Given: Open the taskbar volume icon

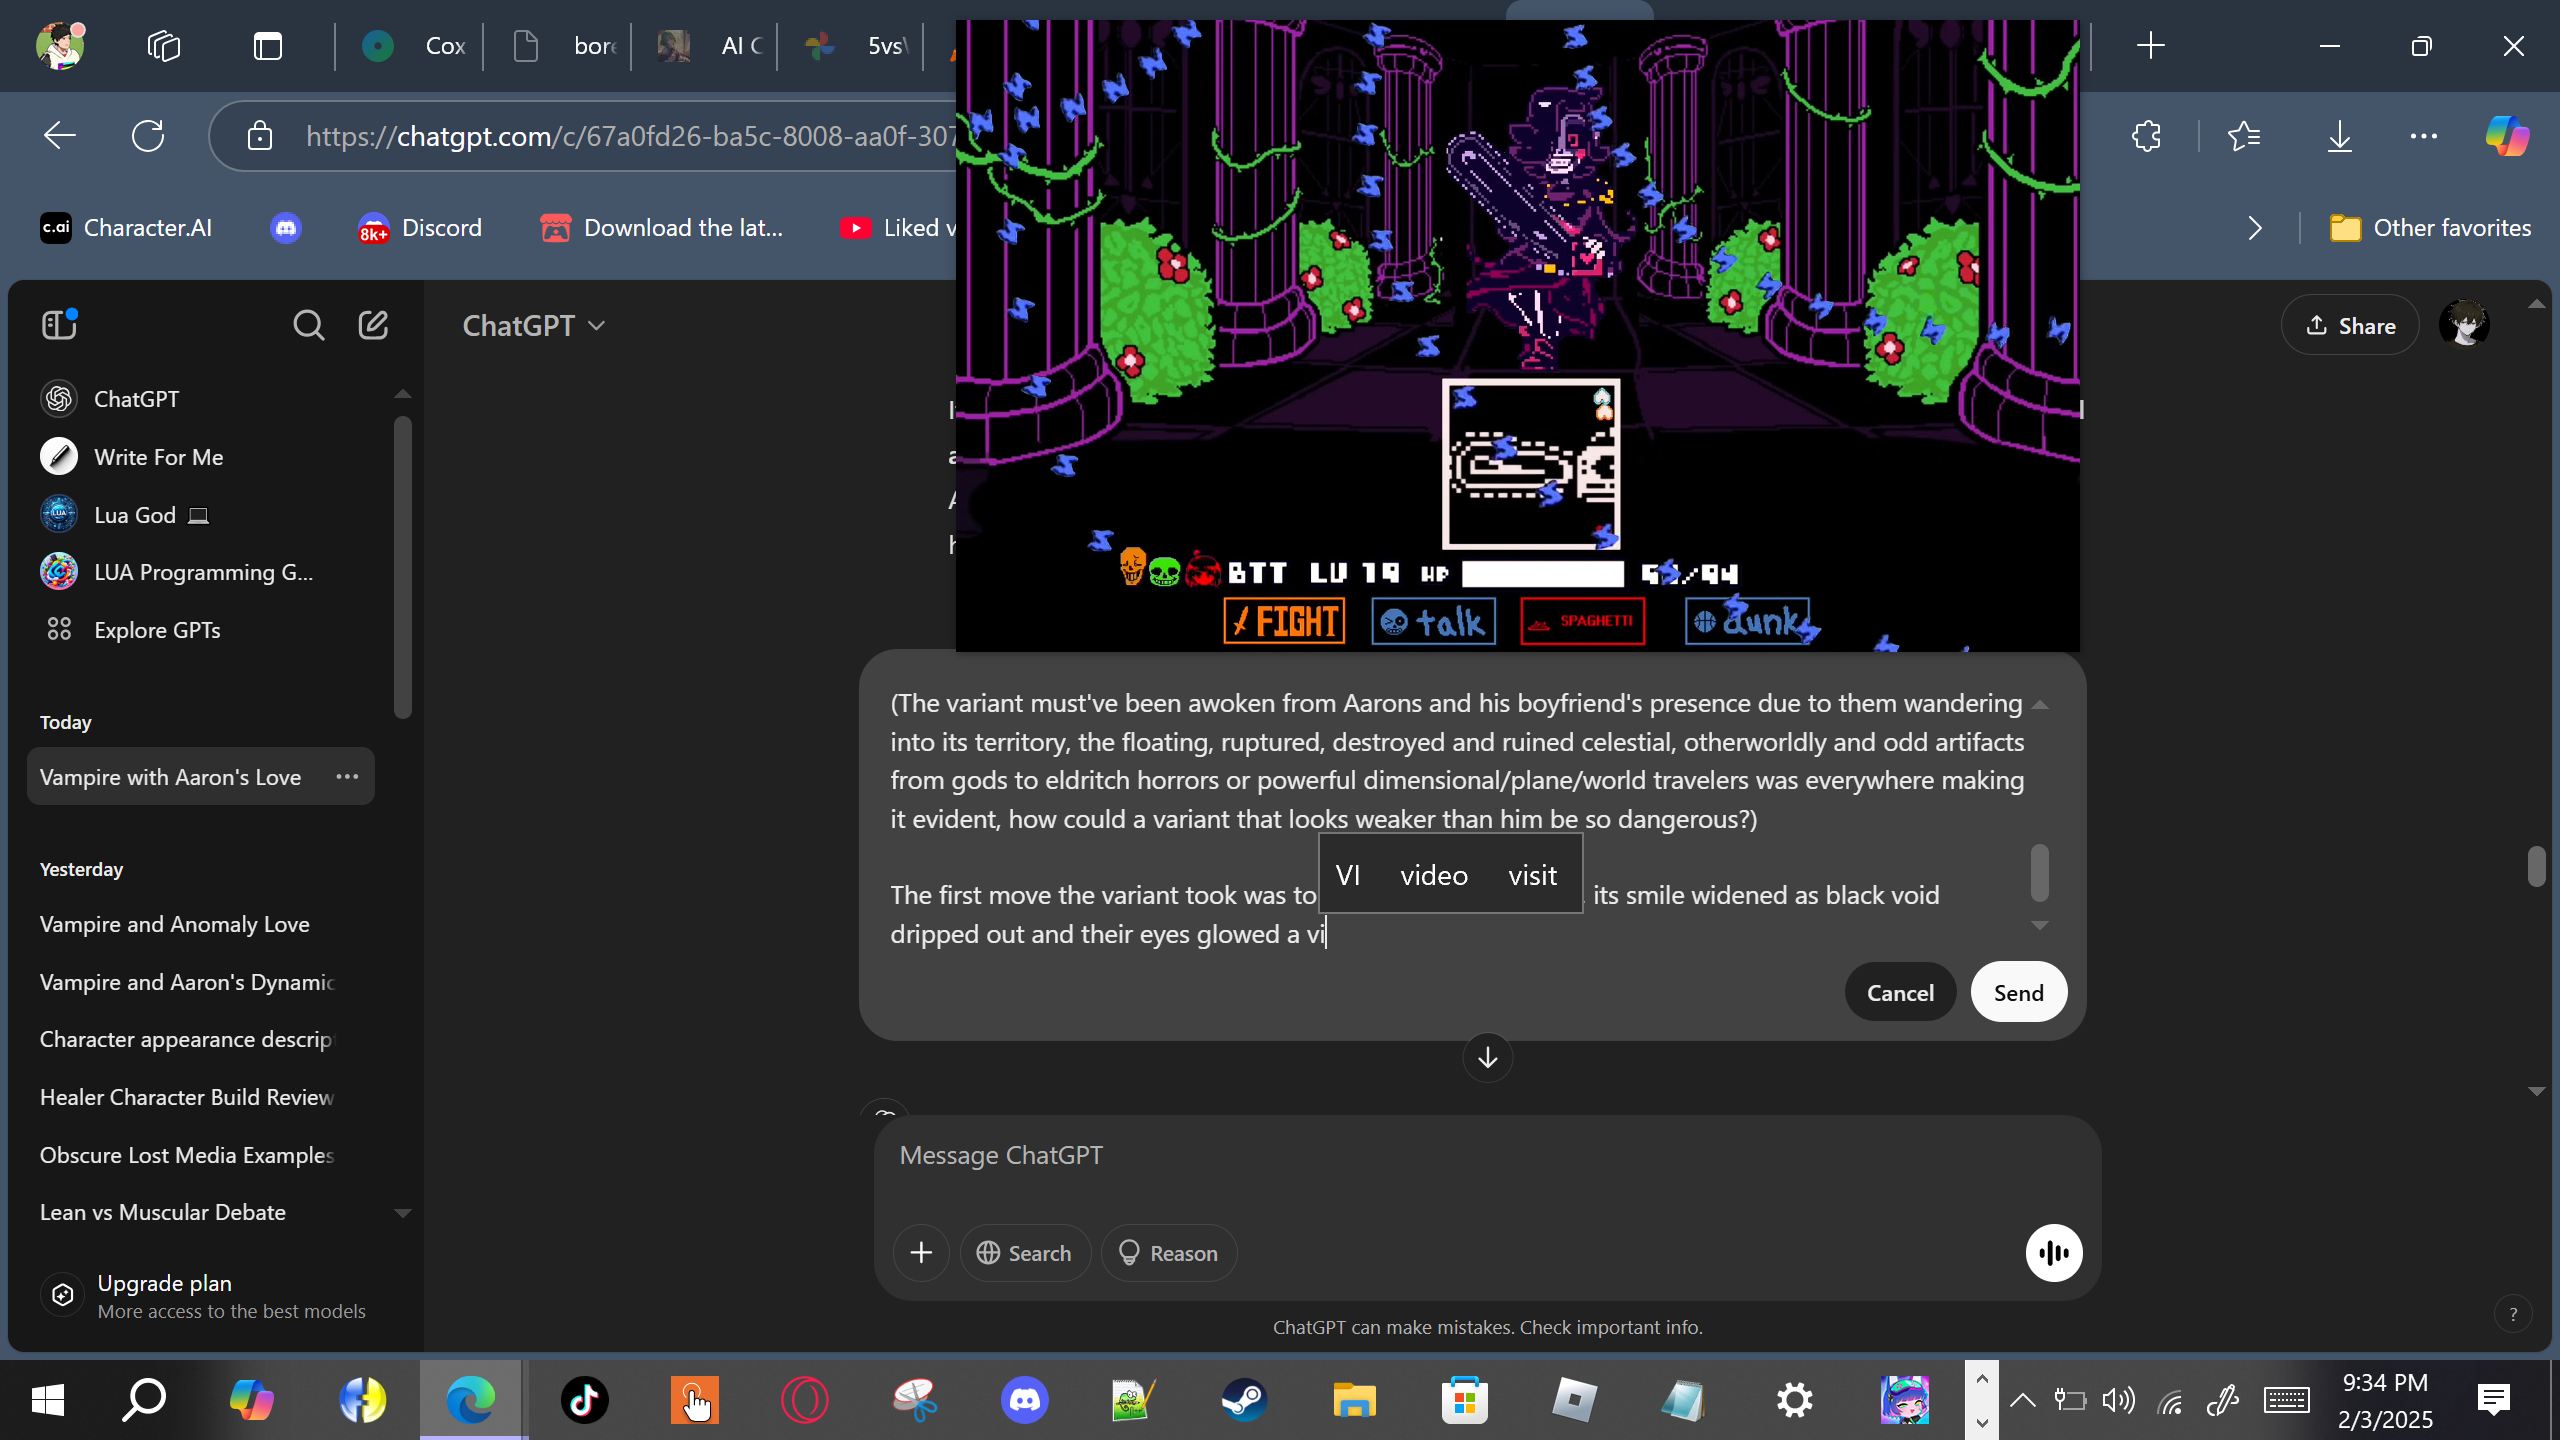Looking at the screenshot, I should (x=2118, y=1400).
